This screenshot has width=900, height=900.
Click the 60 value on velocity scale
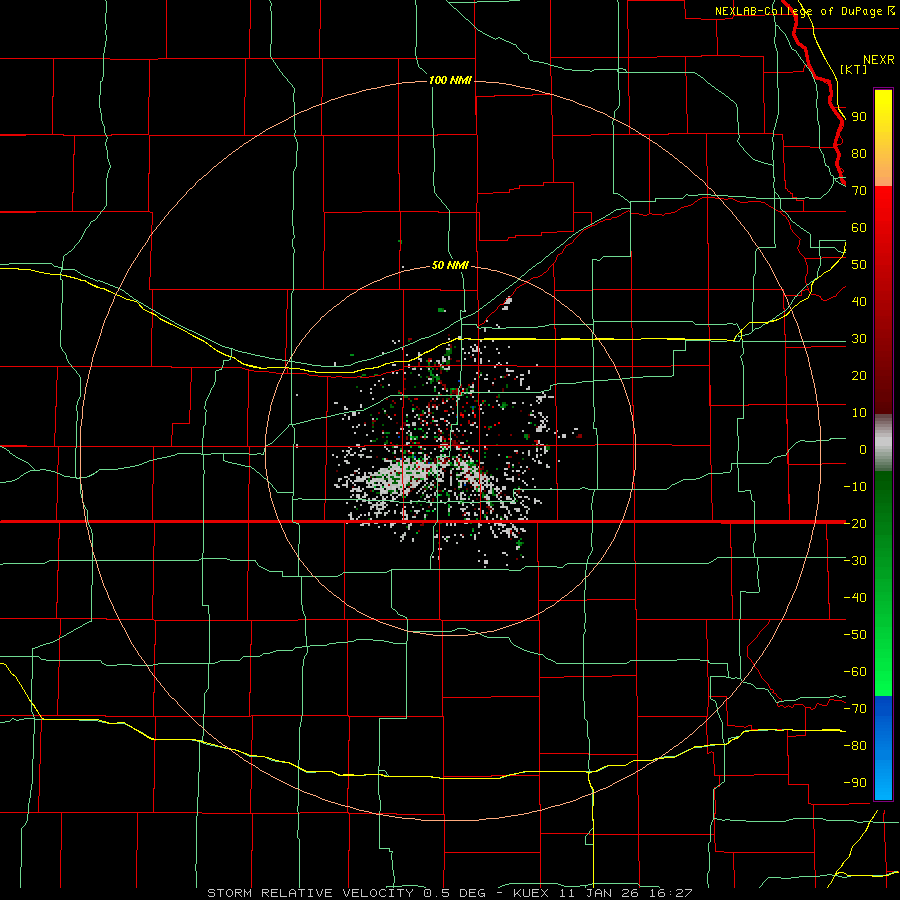(x=859, y=228)
